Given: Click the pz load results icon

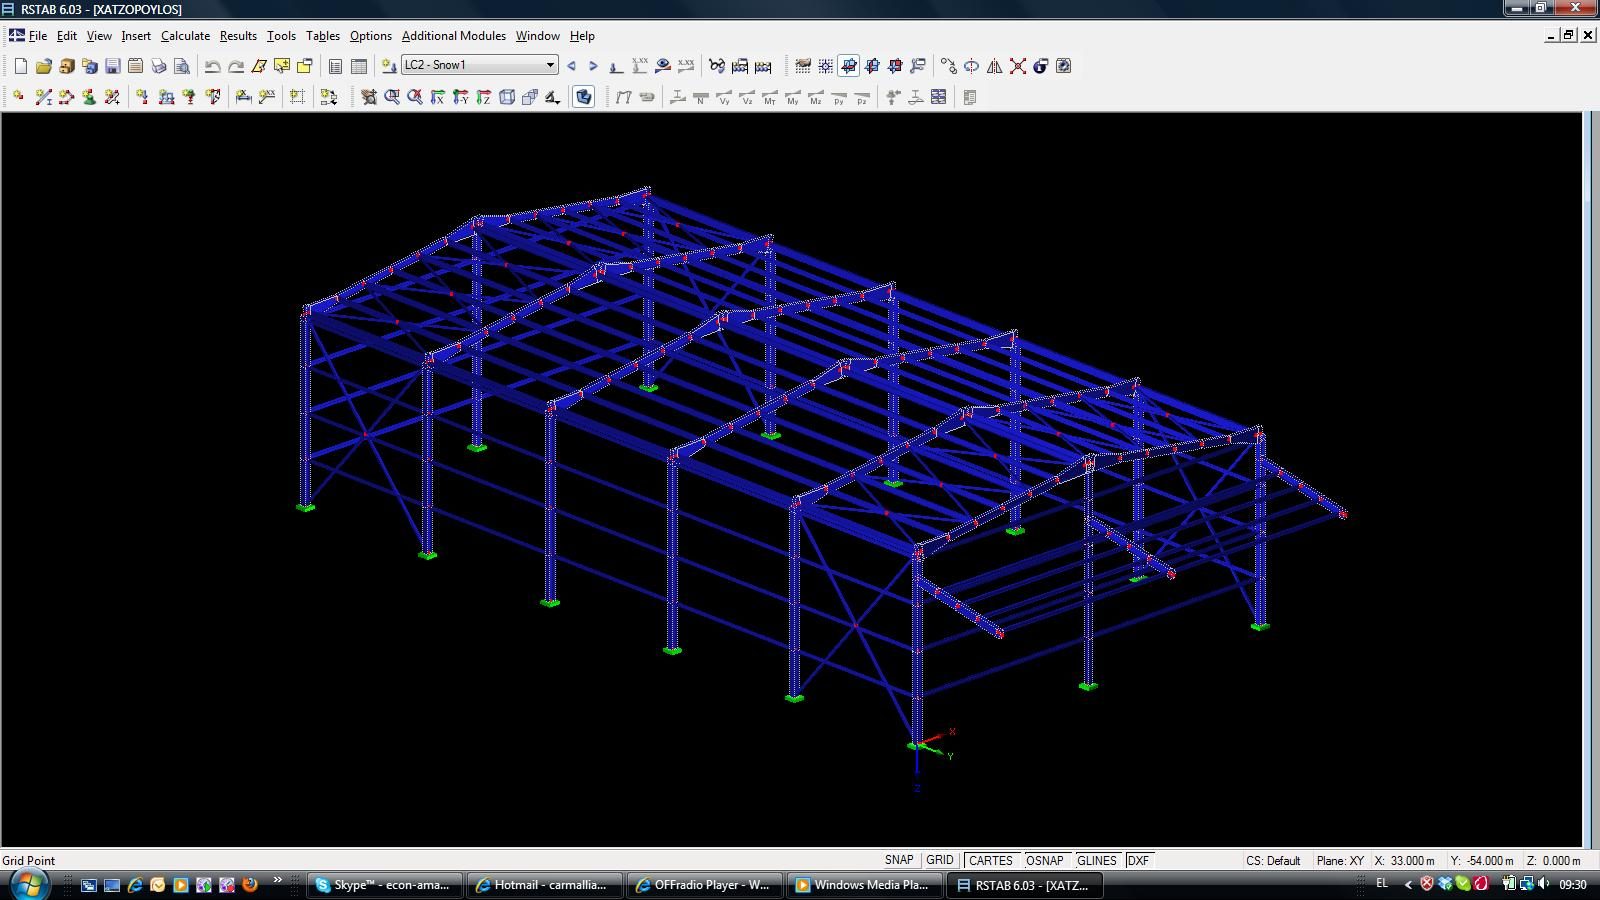Looking at the screenshot, I should click(x=862, y=97).
